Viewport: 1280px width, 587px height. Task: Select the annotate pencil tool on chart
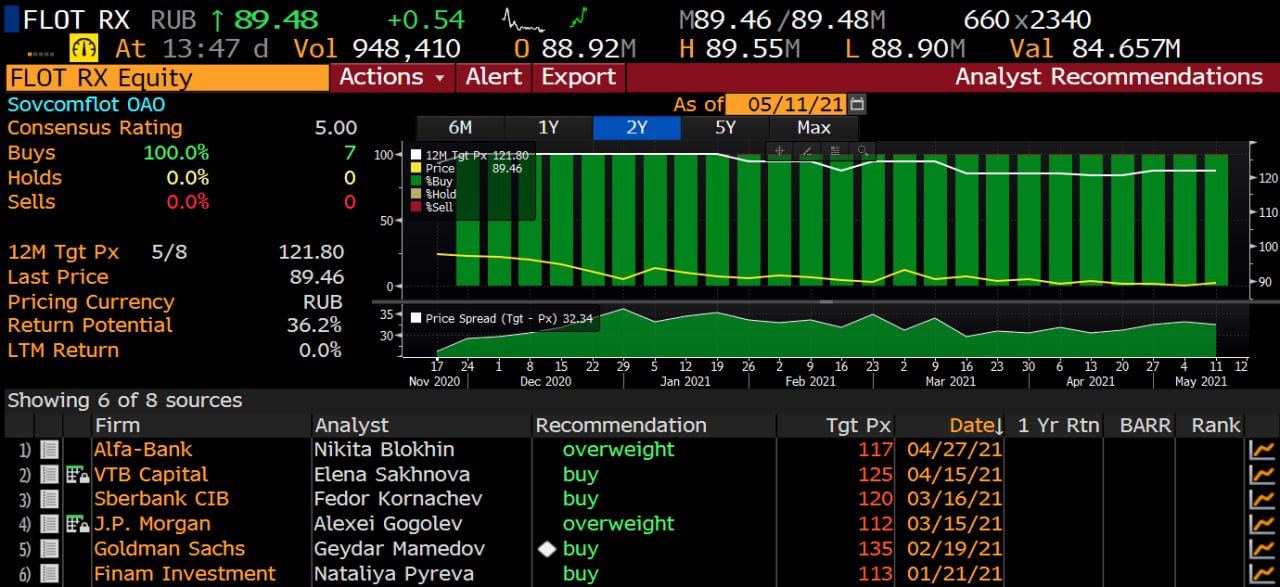806,151
